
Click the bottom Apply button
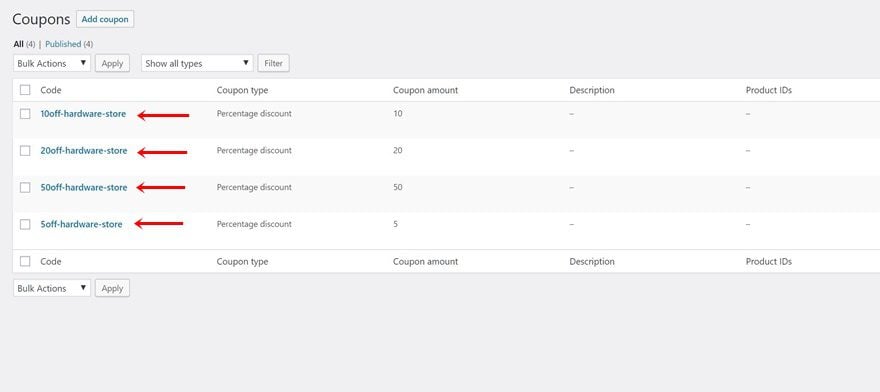(x=112, y=288)
